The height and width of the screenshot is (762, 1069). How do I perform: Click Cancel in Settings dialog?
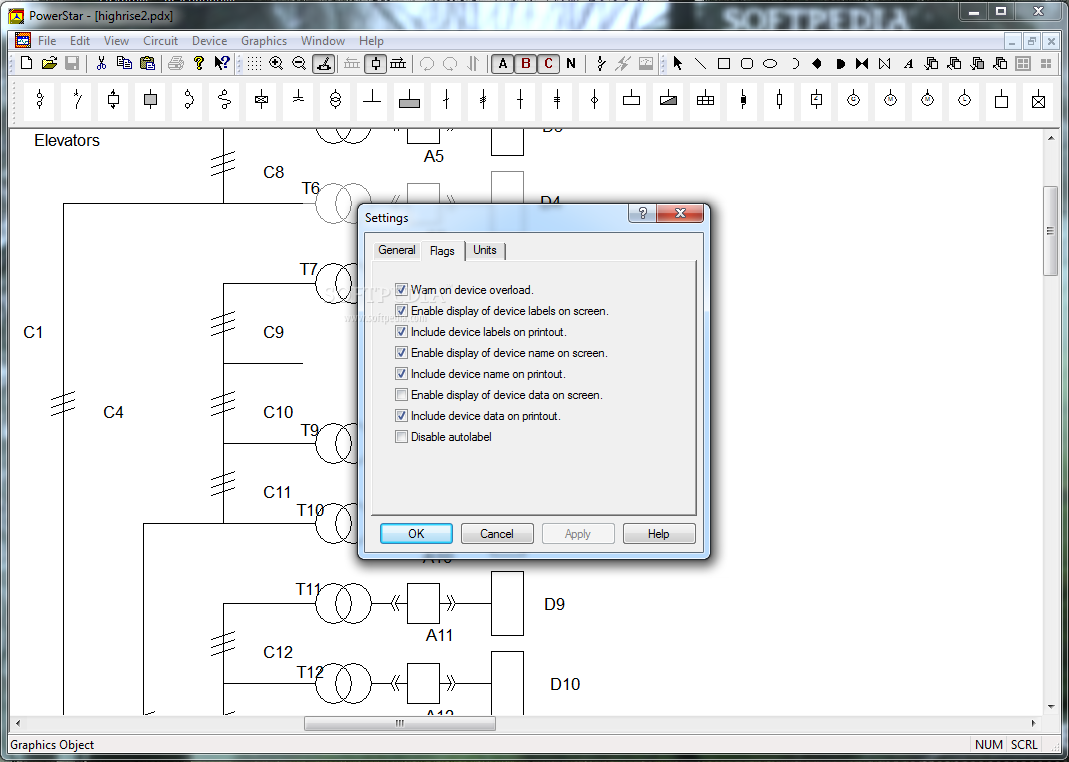497,534
